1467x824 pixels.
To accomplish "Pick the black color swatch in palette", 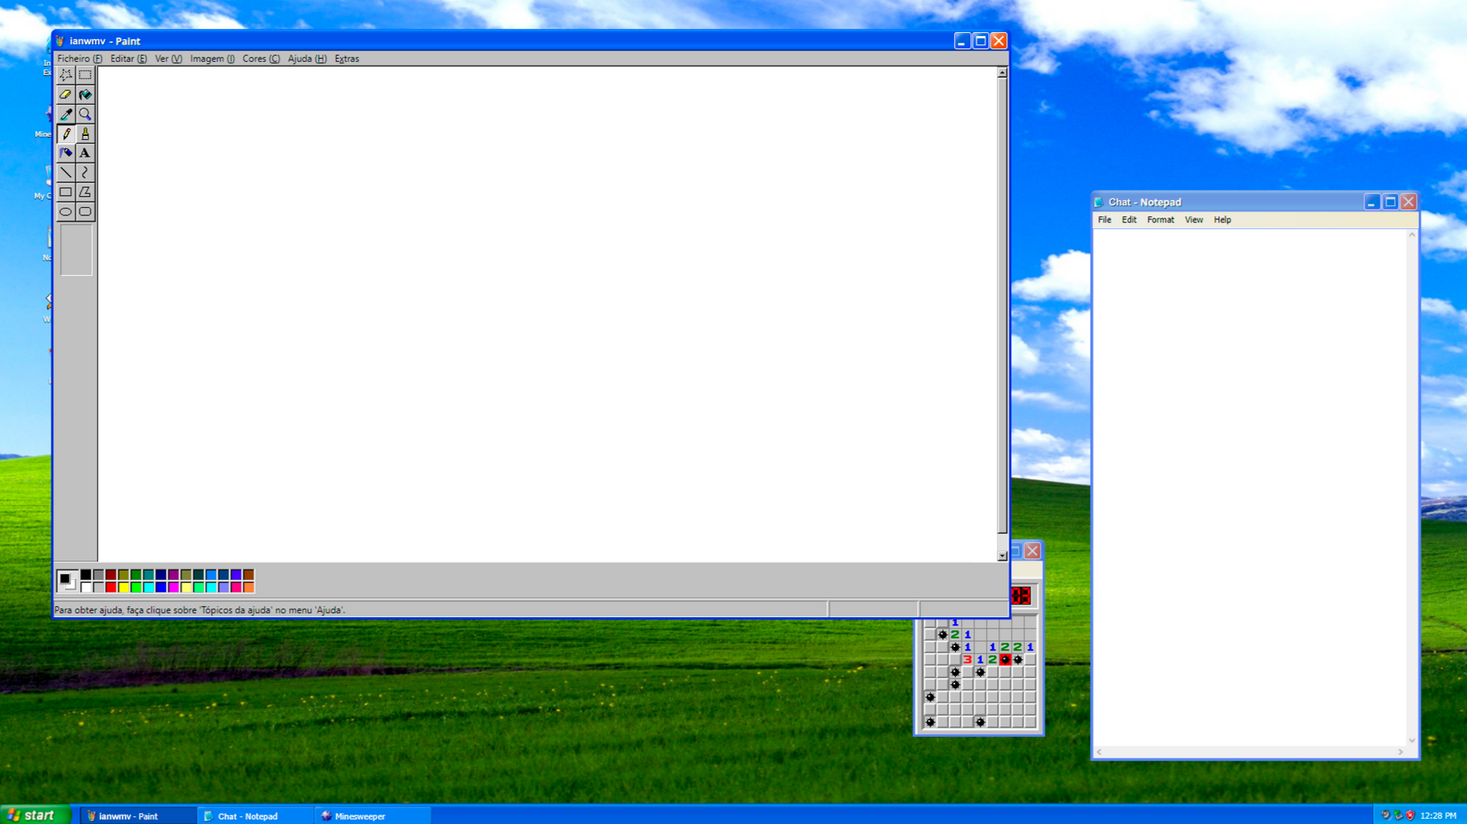I will pyautogui.click(x=86, y=574).
